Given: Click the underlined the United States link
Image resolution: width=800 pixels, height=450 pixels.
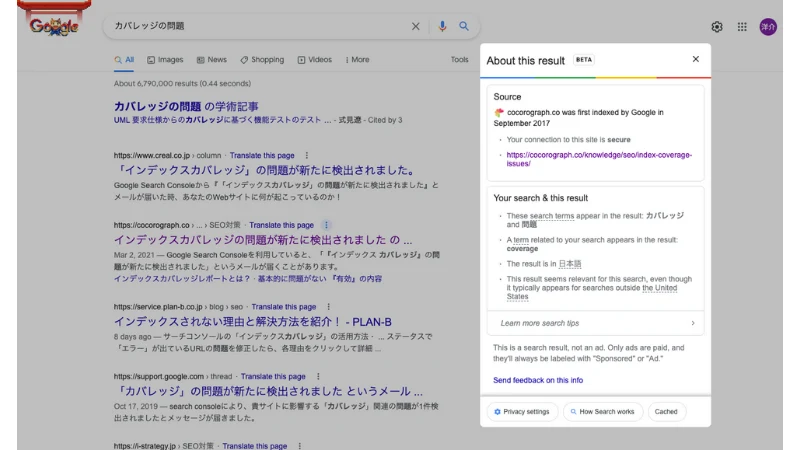Looking at the screenshot, I should click(592, 292).
